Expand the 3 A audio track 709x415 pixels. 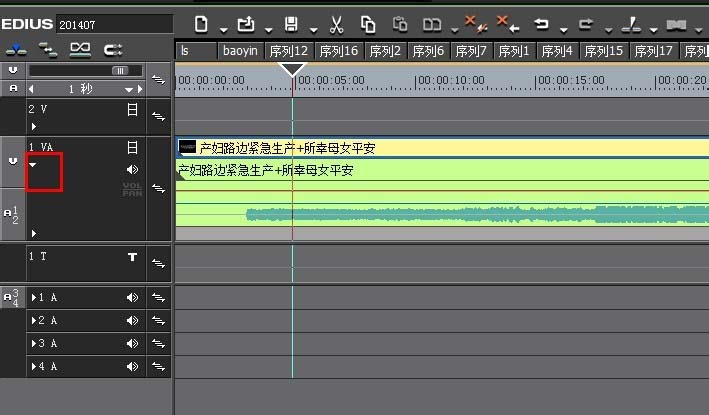pyautogui.click(x=34, y=344)
